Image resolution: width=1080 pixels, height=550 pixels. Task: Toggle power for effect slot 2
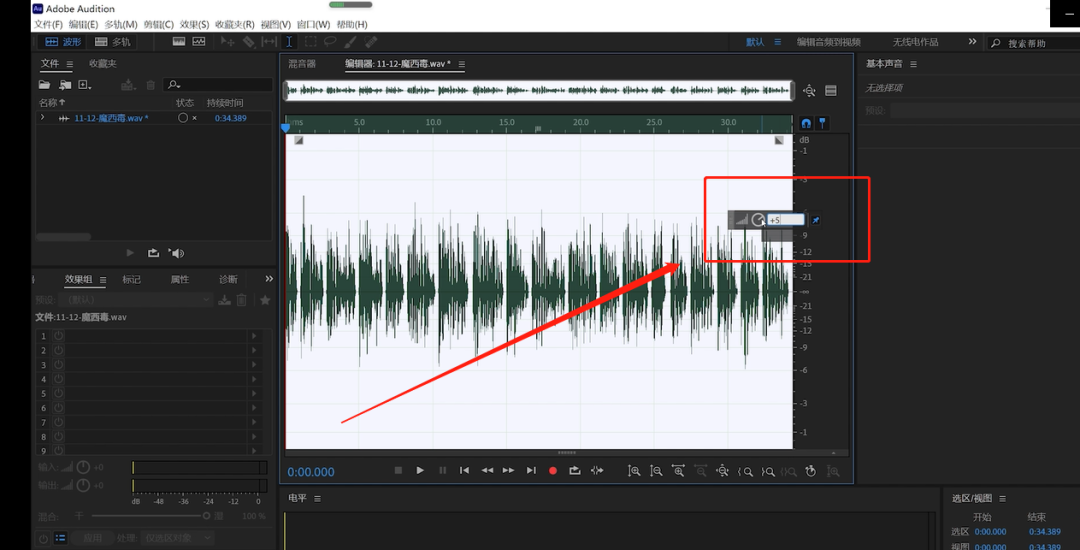[x=59, y=350]
